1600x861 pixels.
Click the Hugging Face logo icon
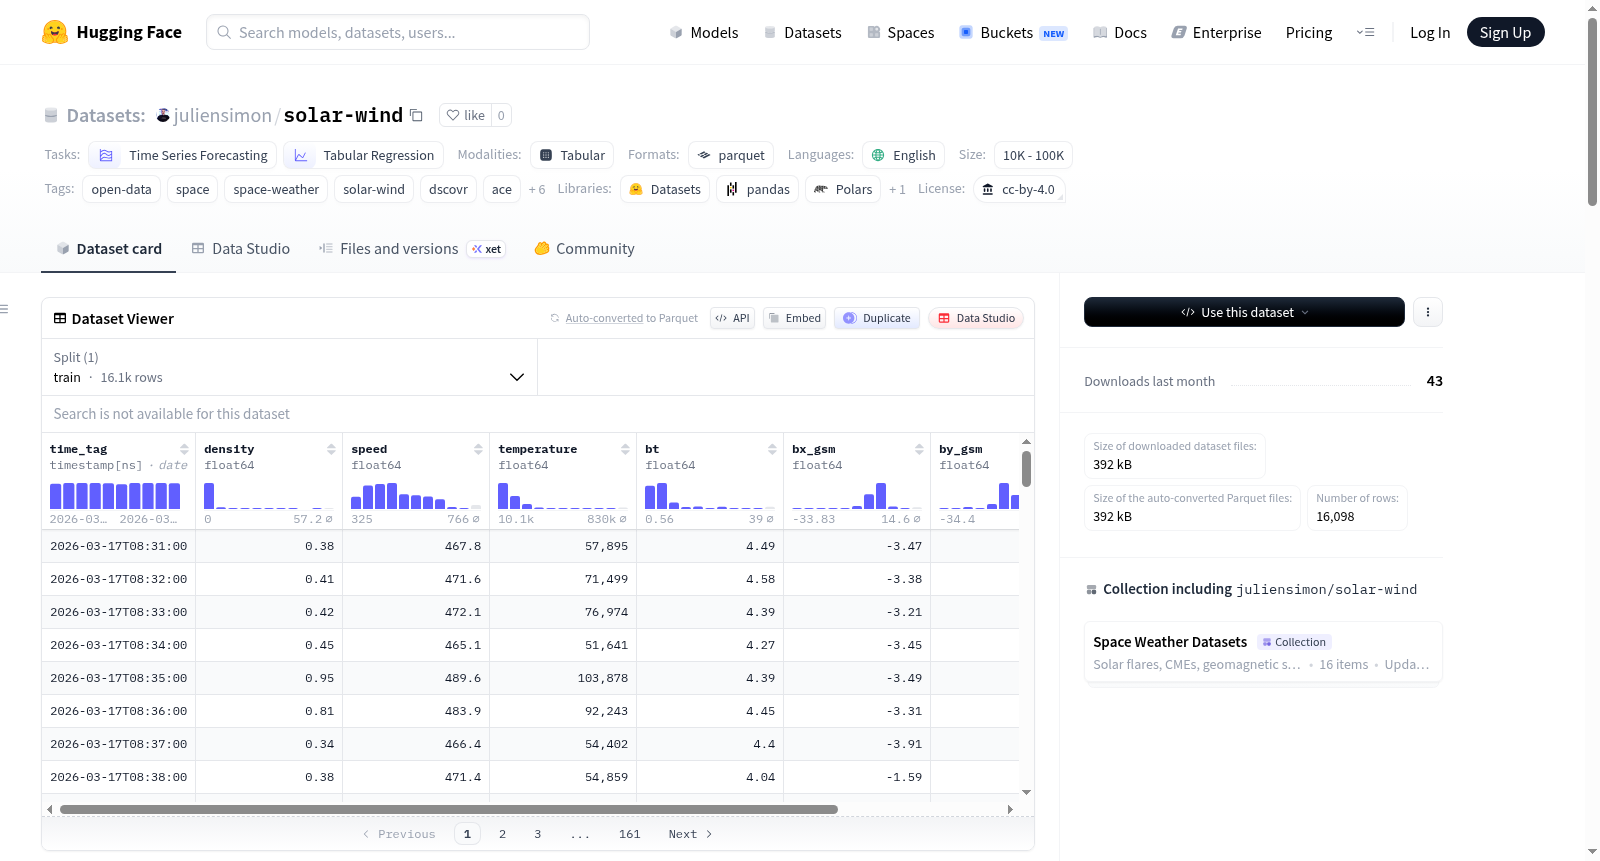pos(55,32)
